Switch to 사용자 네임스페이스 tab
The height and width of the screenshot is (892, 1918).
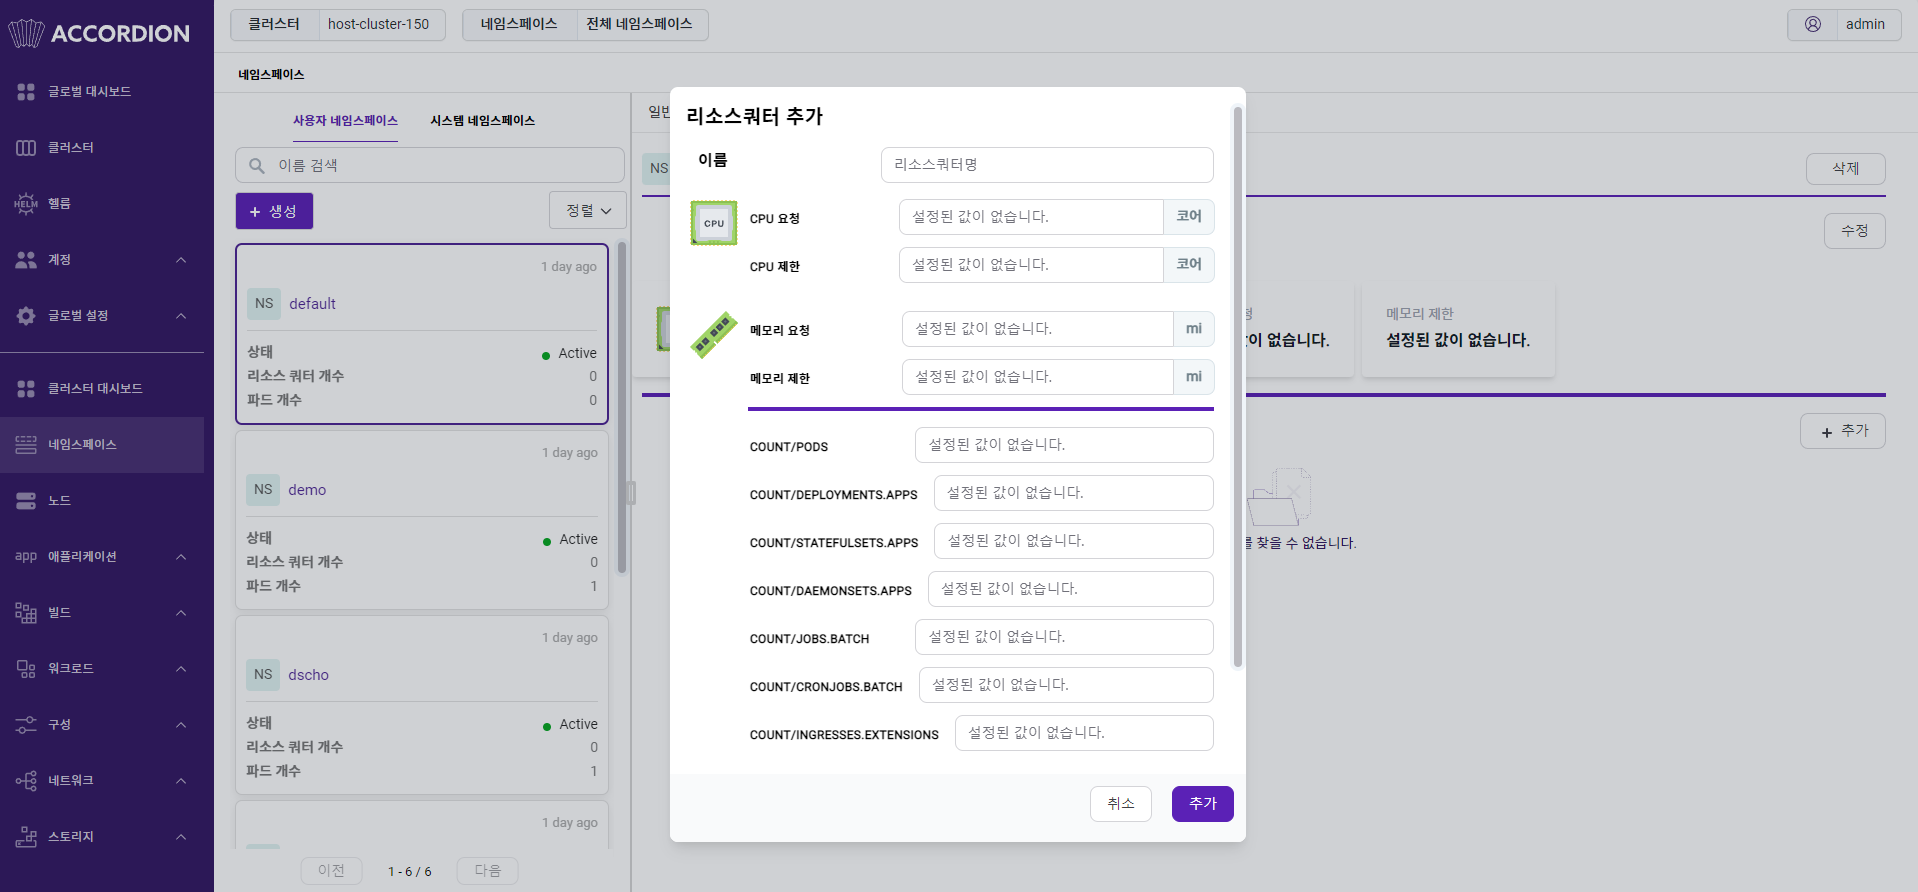pyautogui.click(x=345, y=121)
